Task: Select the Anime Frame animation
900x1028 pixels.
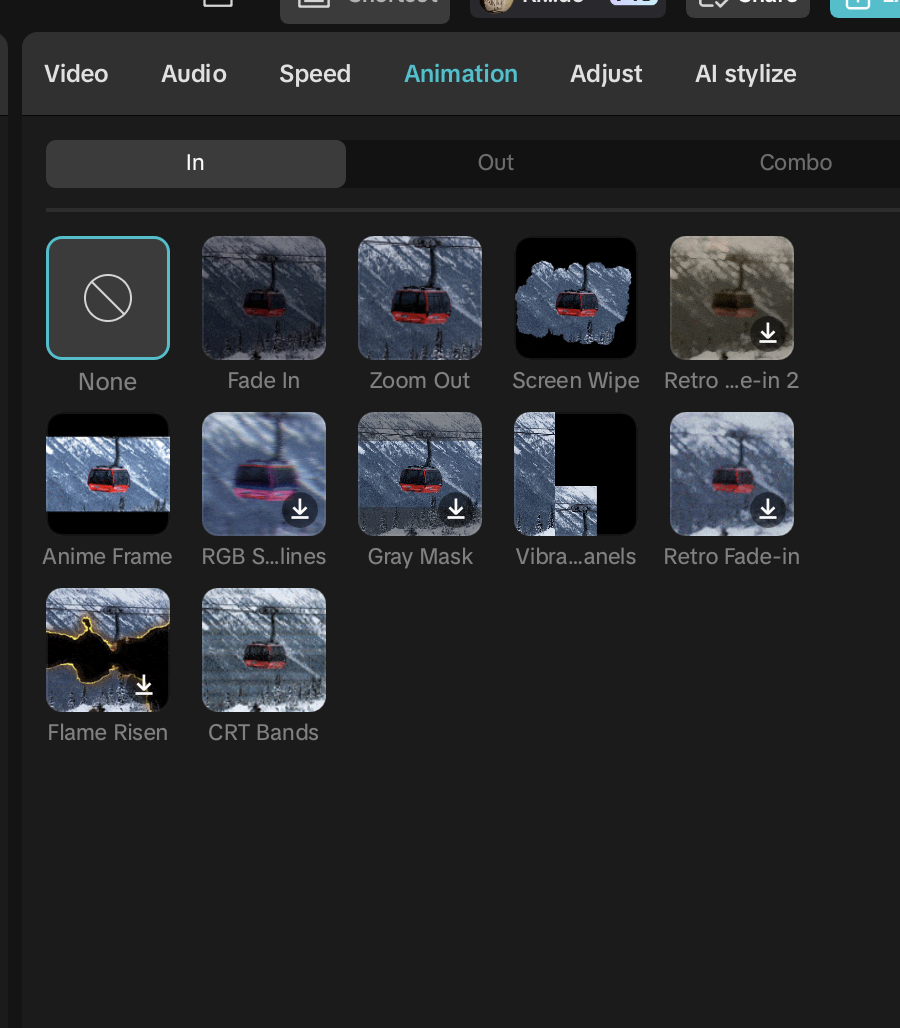Action: (x=108, y=474)
